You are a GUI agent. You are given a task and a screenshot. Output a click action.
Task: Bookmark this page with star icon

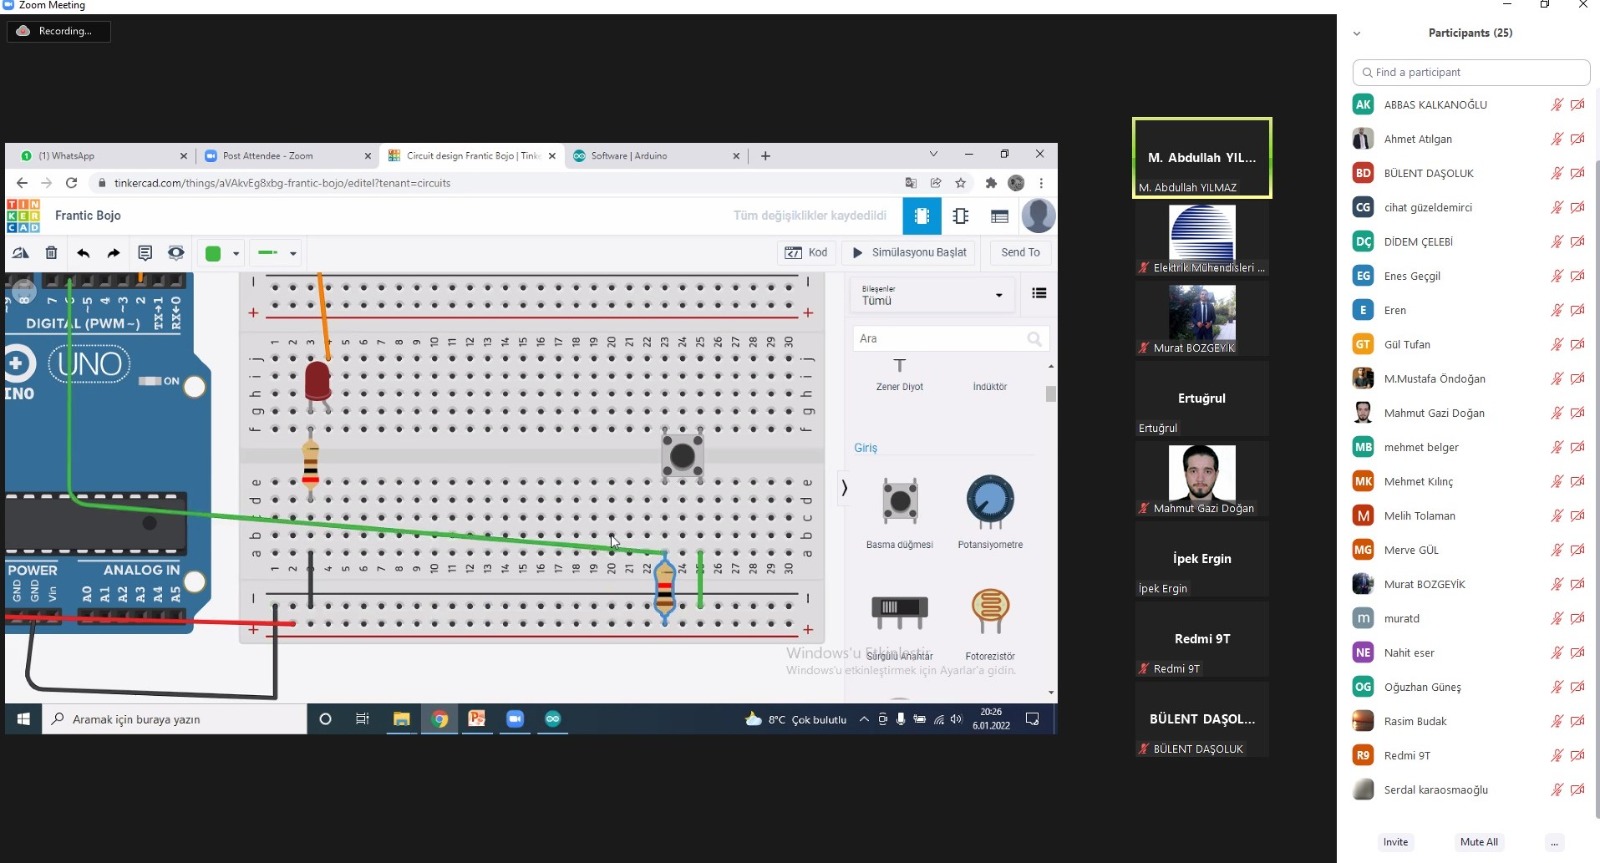[960, 183]
